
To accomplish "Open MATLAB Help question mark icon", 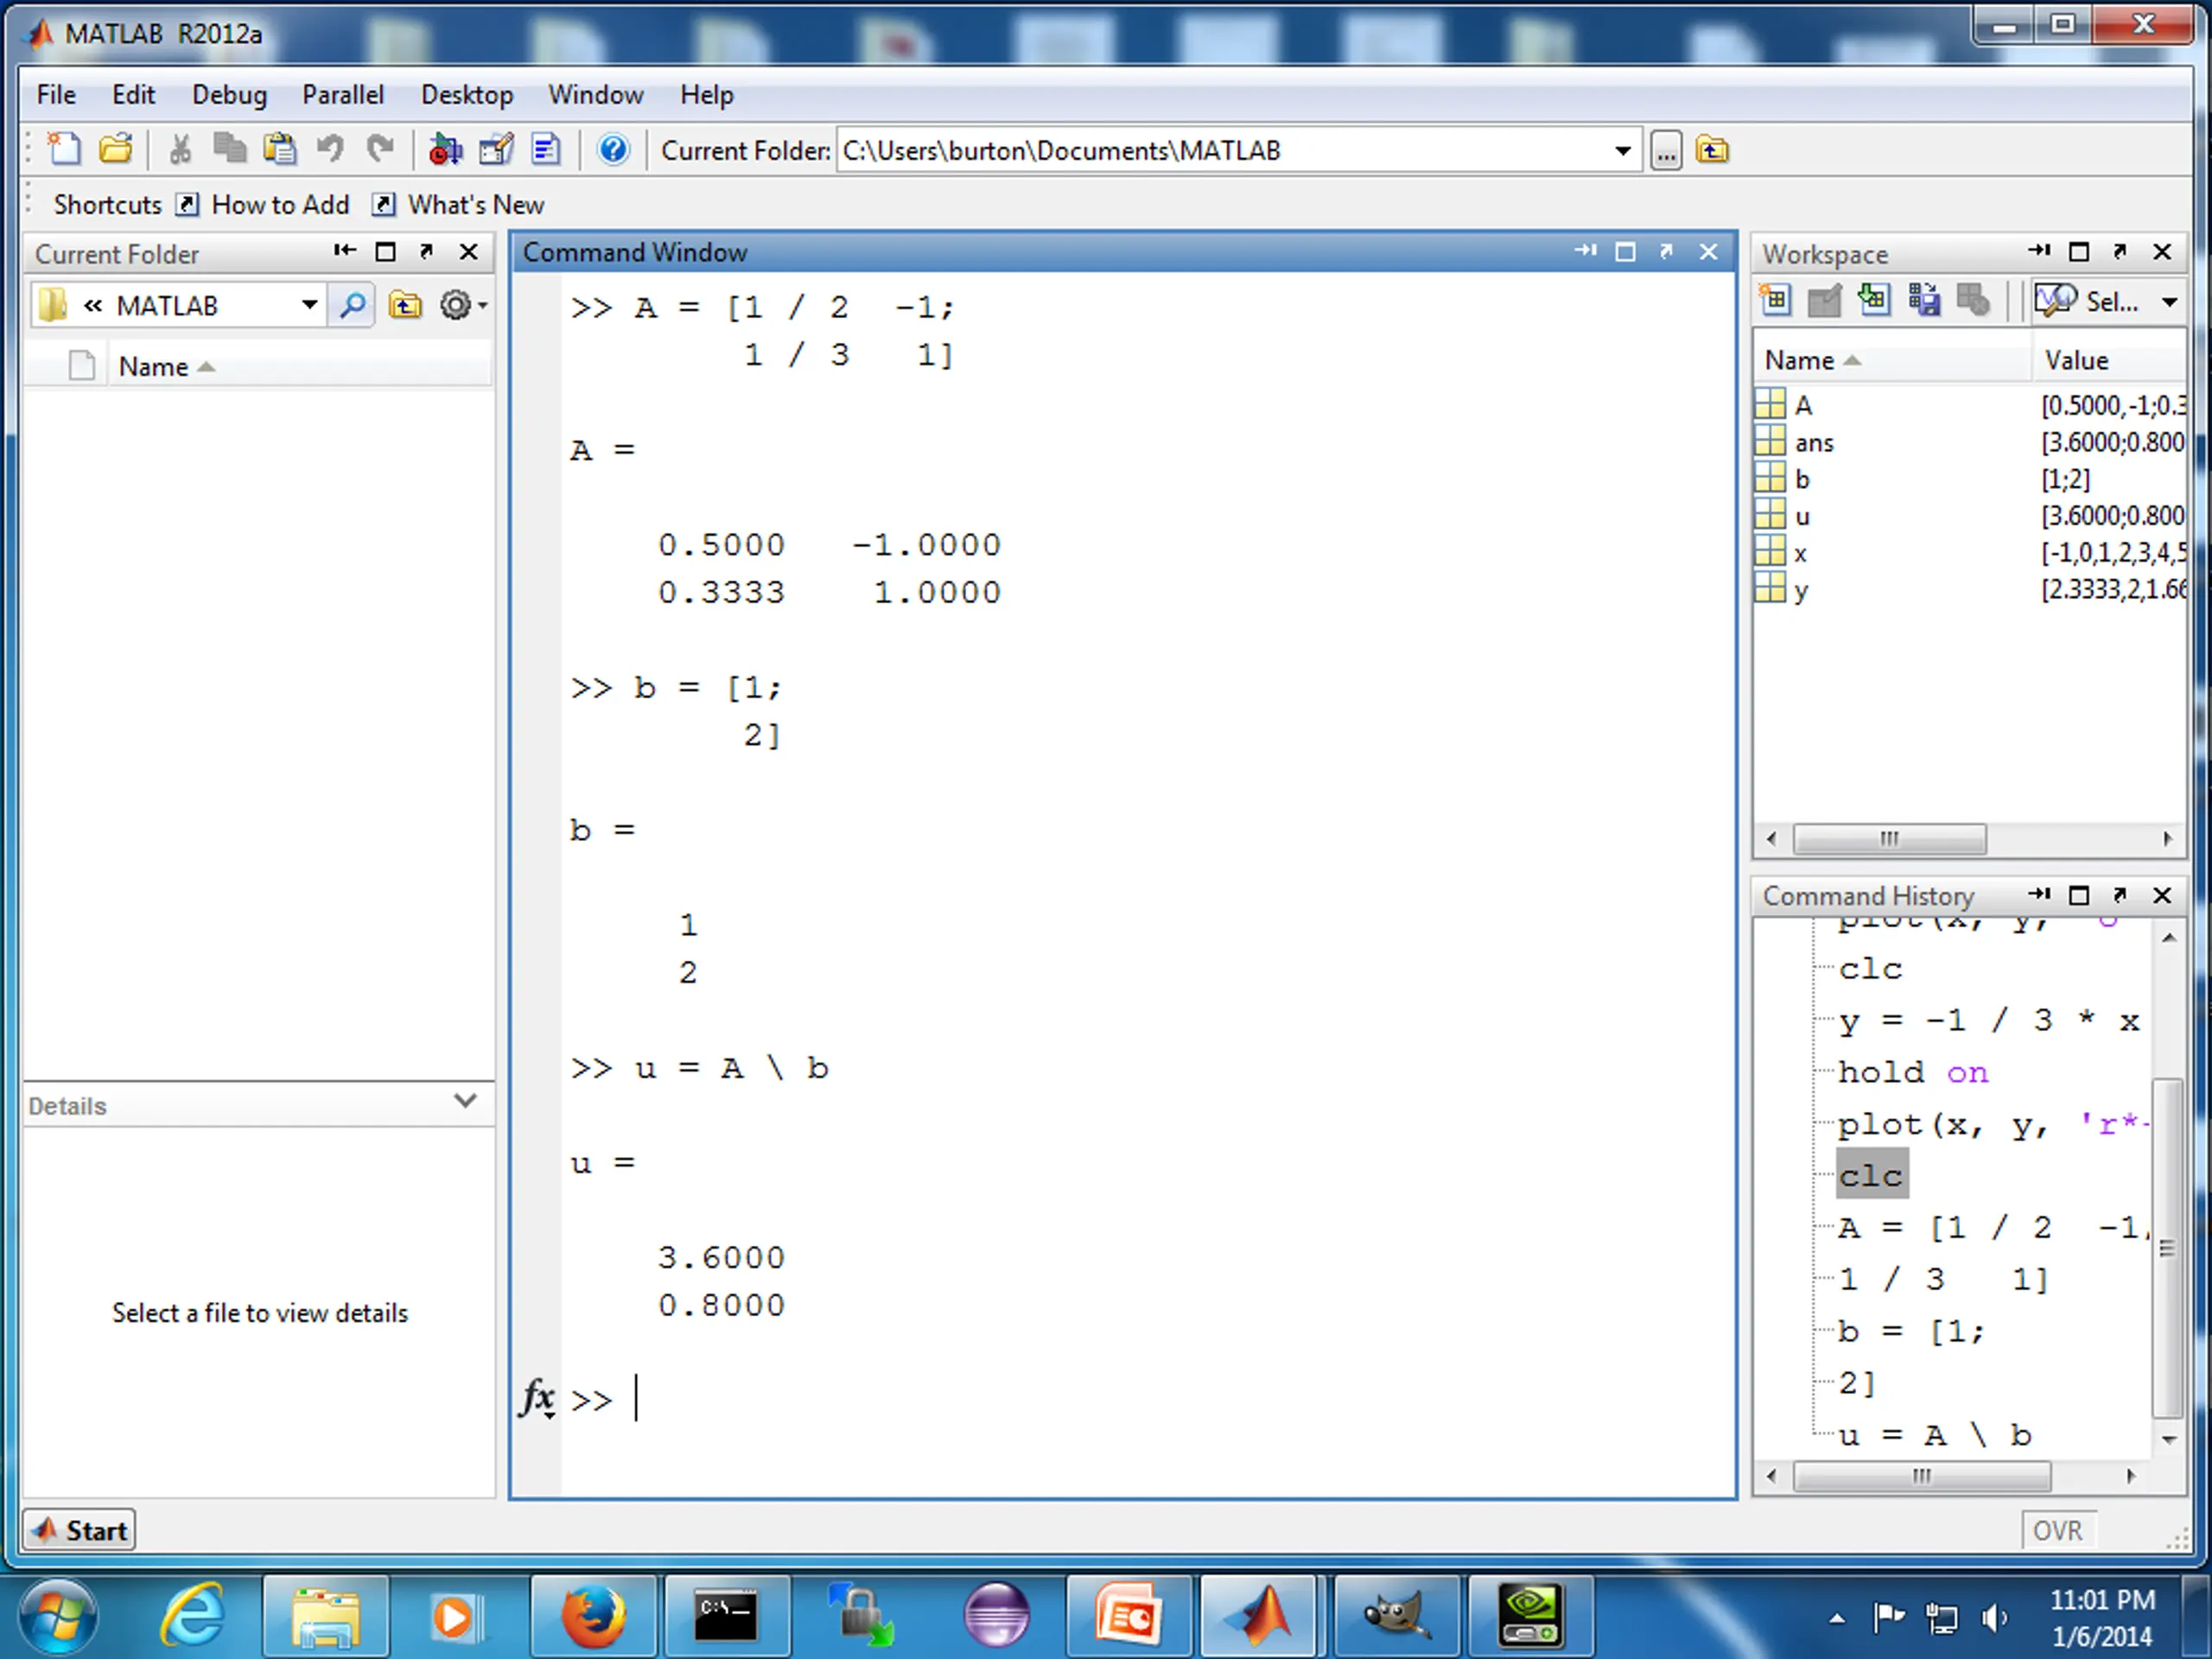I will click(x=613, y=150).
